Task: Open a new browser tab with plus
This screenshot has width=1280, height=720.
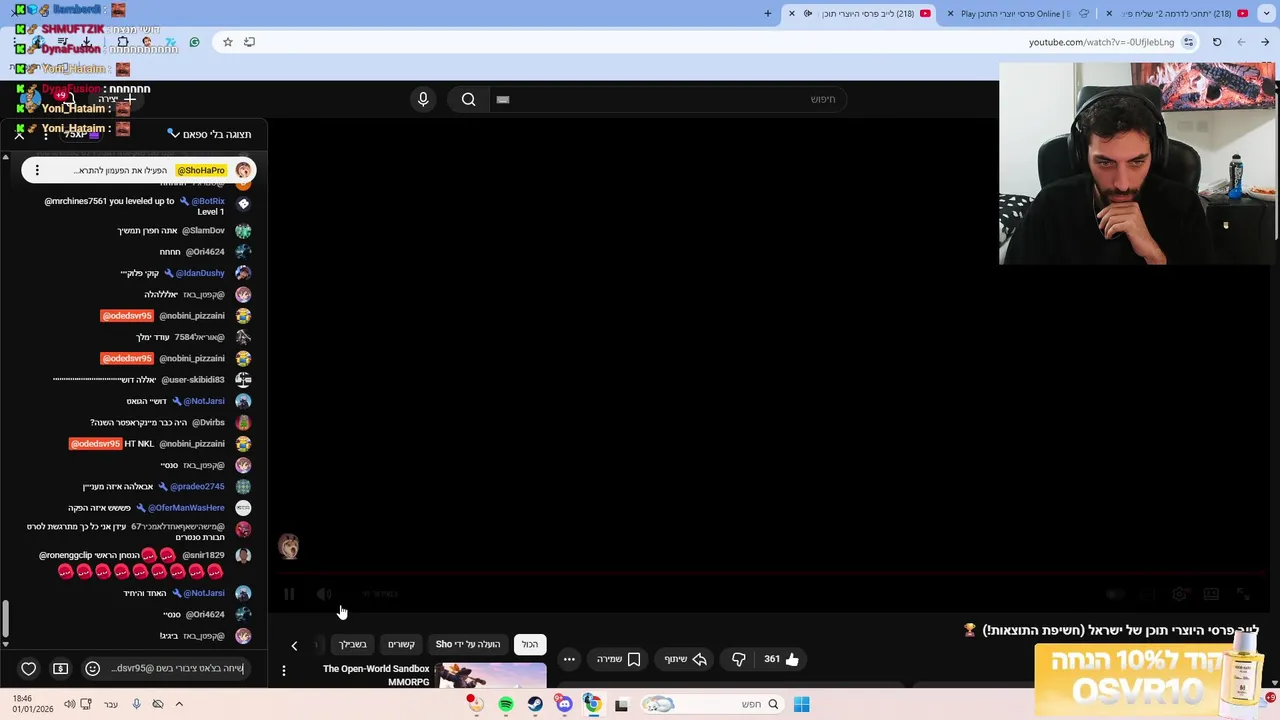Action: click(x=768, y=13)
